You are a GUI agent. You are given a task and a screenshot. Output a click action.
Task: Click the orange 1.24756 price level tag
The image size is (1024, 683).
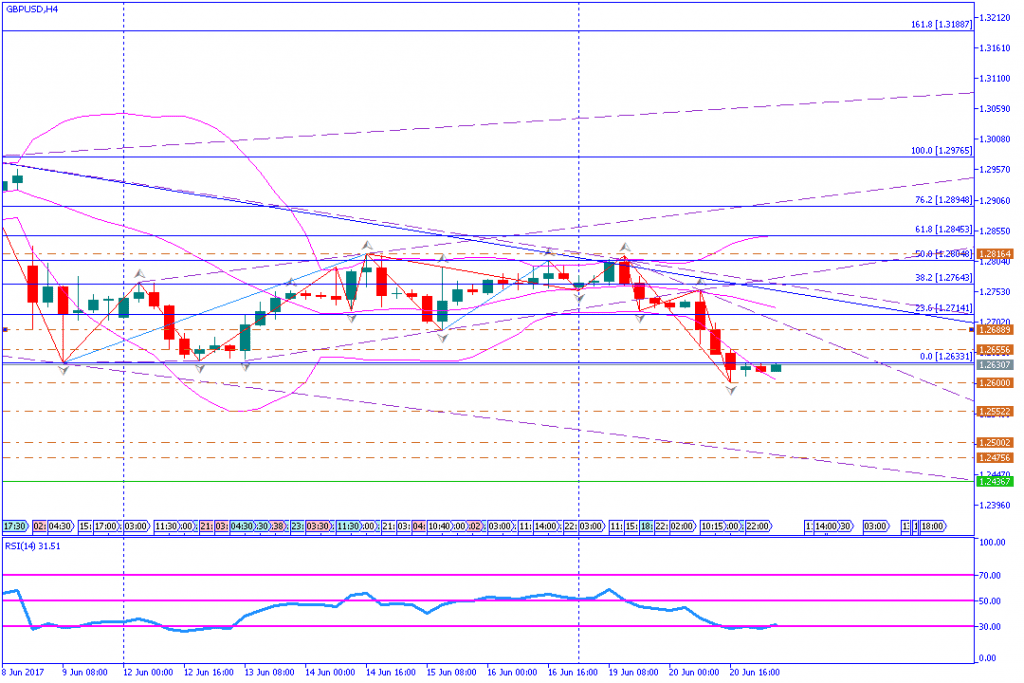point(995,457)
